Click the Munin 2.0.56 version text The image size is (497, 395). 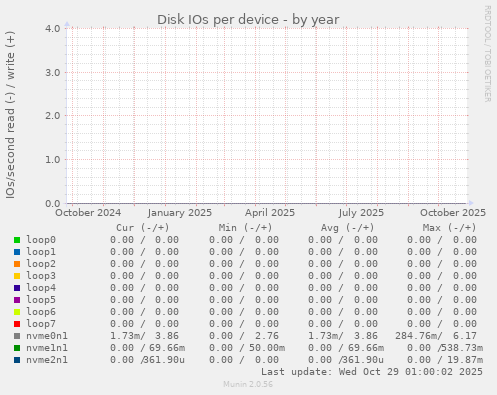248,384
